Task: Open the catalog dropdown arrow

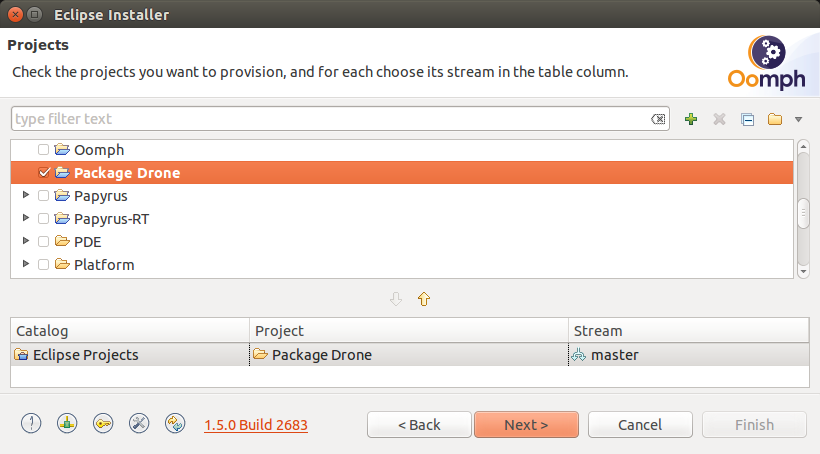Action: [x=799, y=119]
